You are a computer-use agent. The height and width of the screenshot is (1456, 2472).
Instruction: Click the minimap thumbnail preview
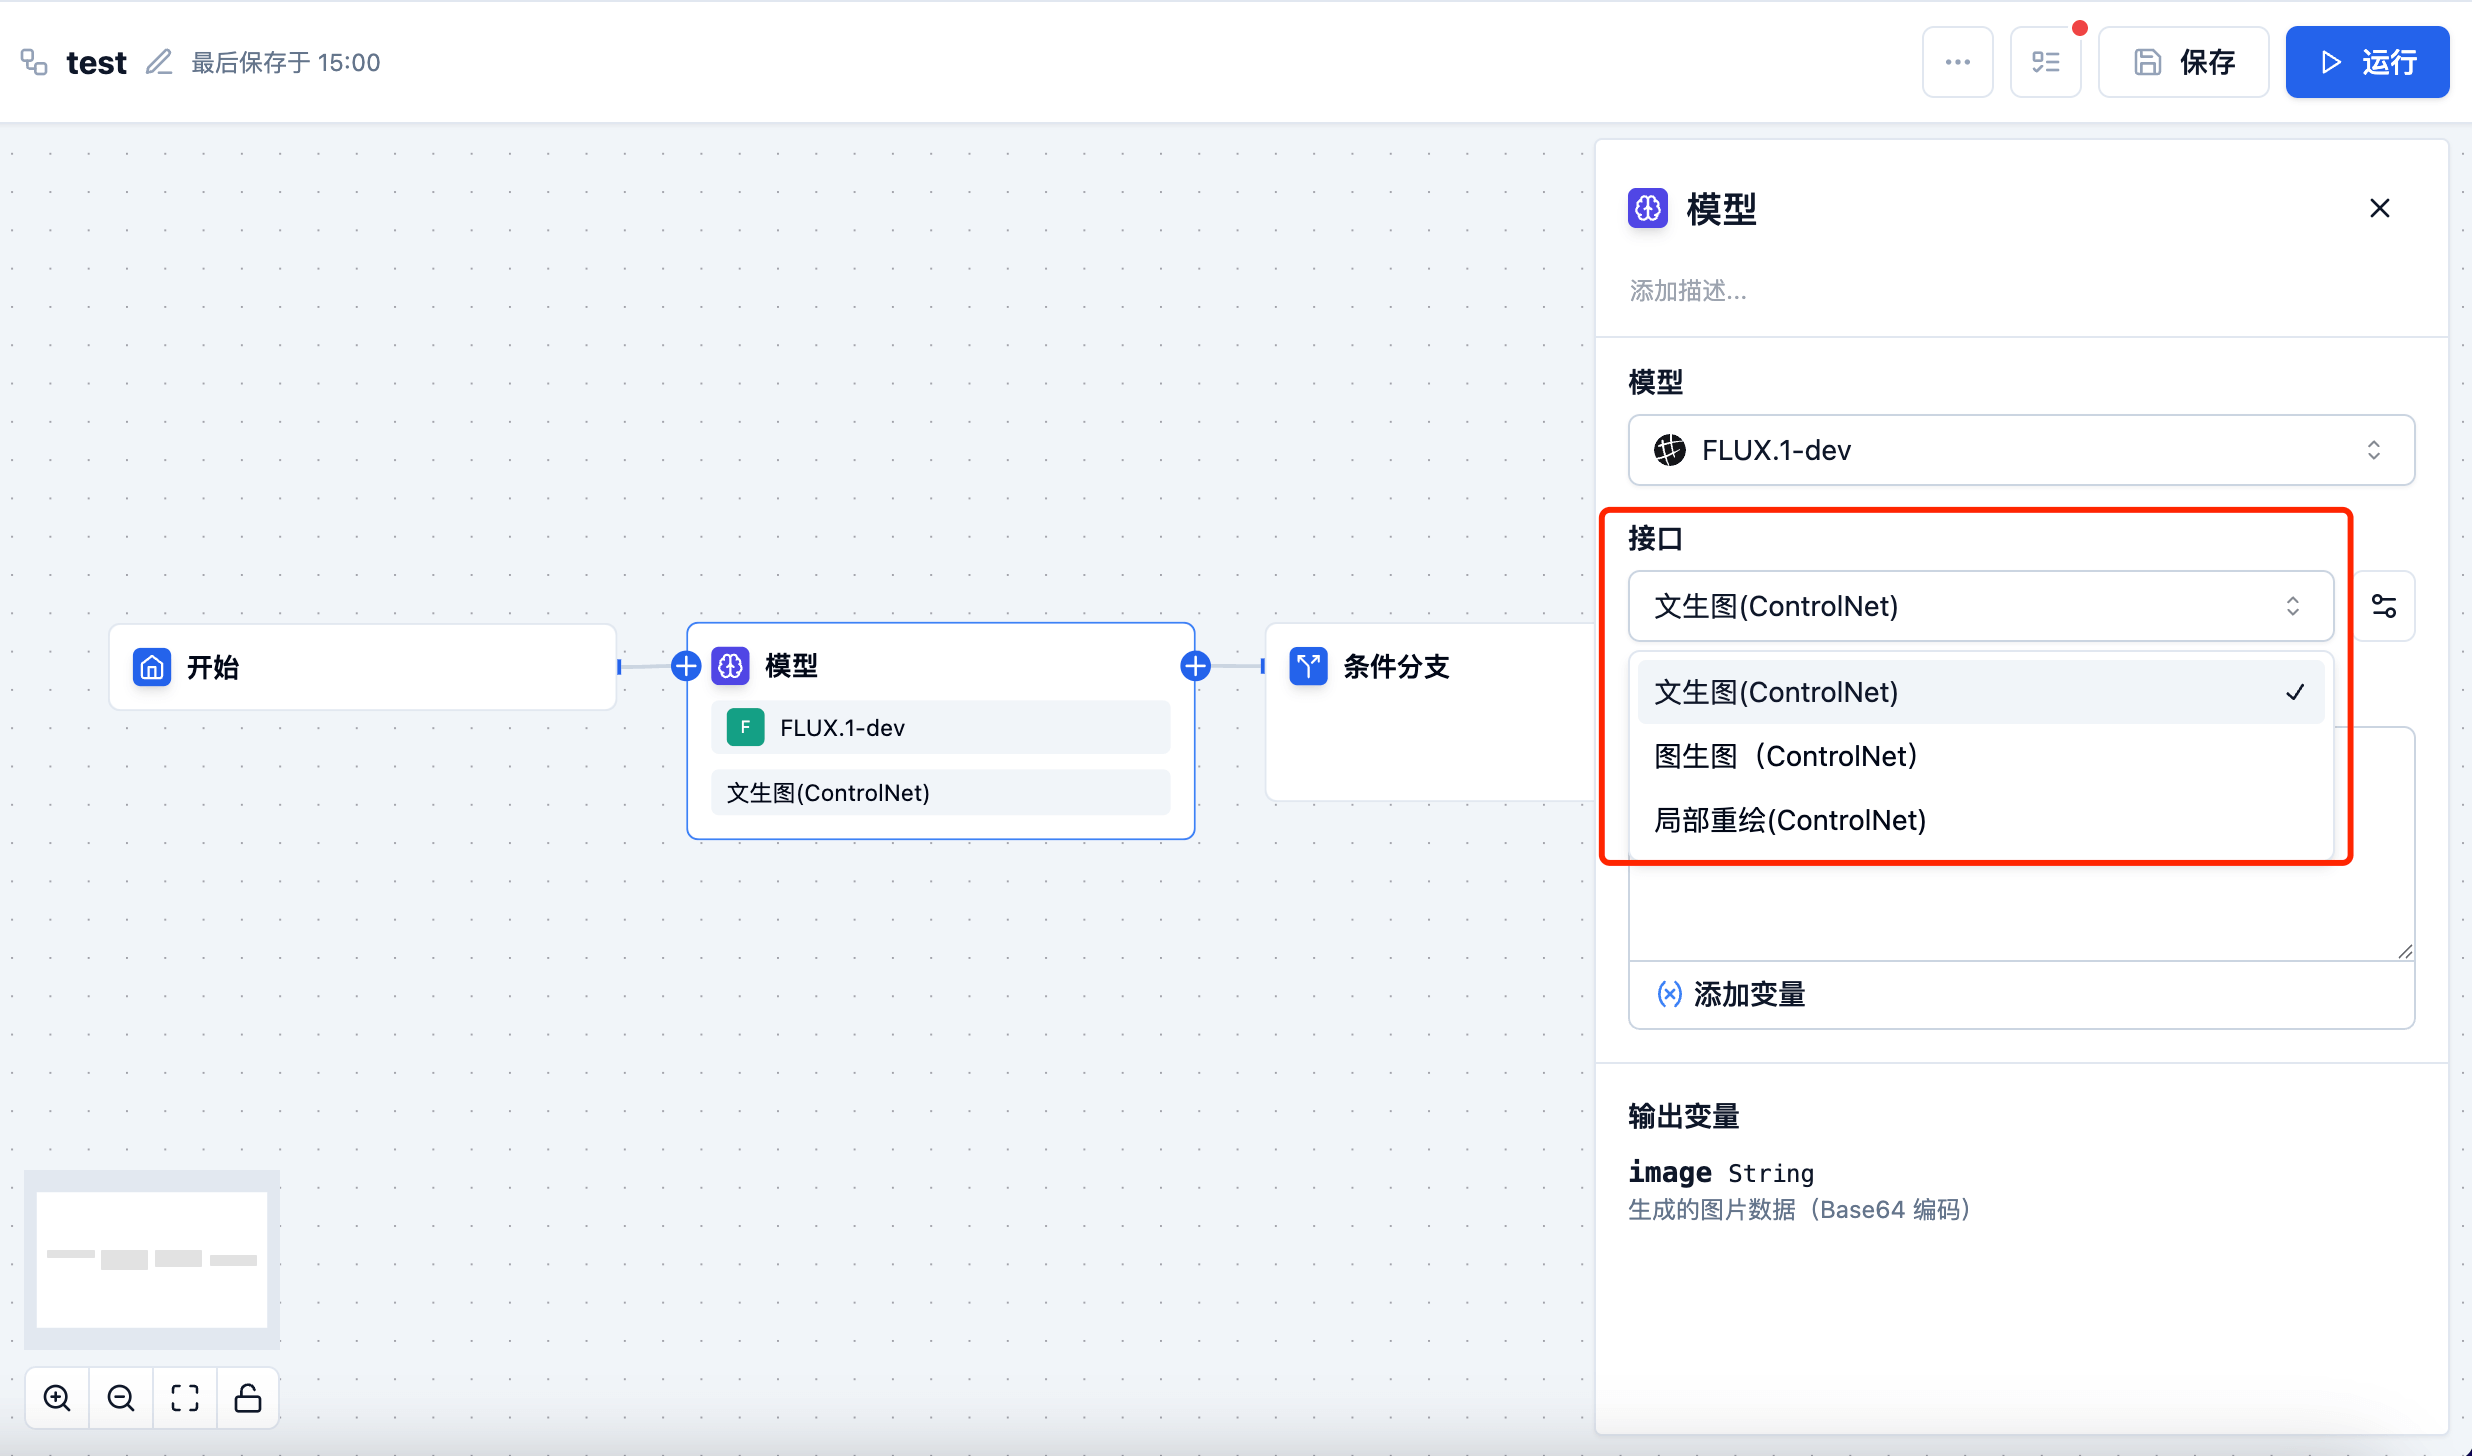click(152, 1259)
